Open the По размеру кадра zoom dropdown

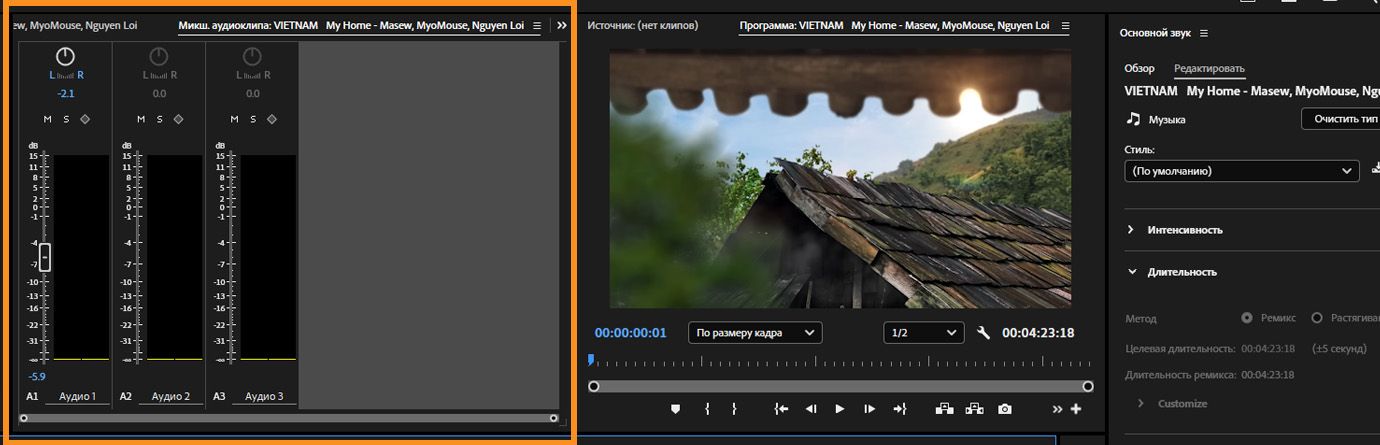point(754,332)
